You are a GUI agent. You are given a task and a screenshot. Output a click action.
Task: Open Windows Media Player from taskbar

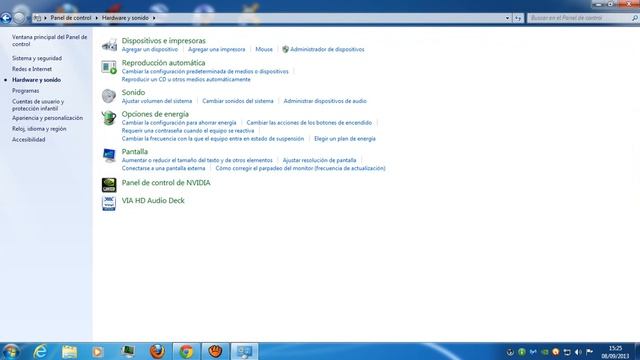click(98, 351)
